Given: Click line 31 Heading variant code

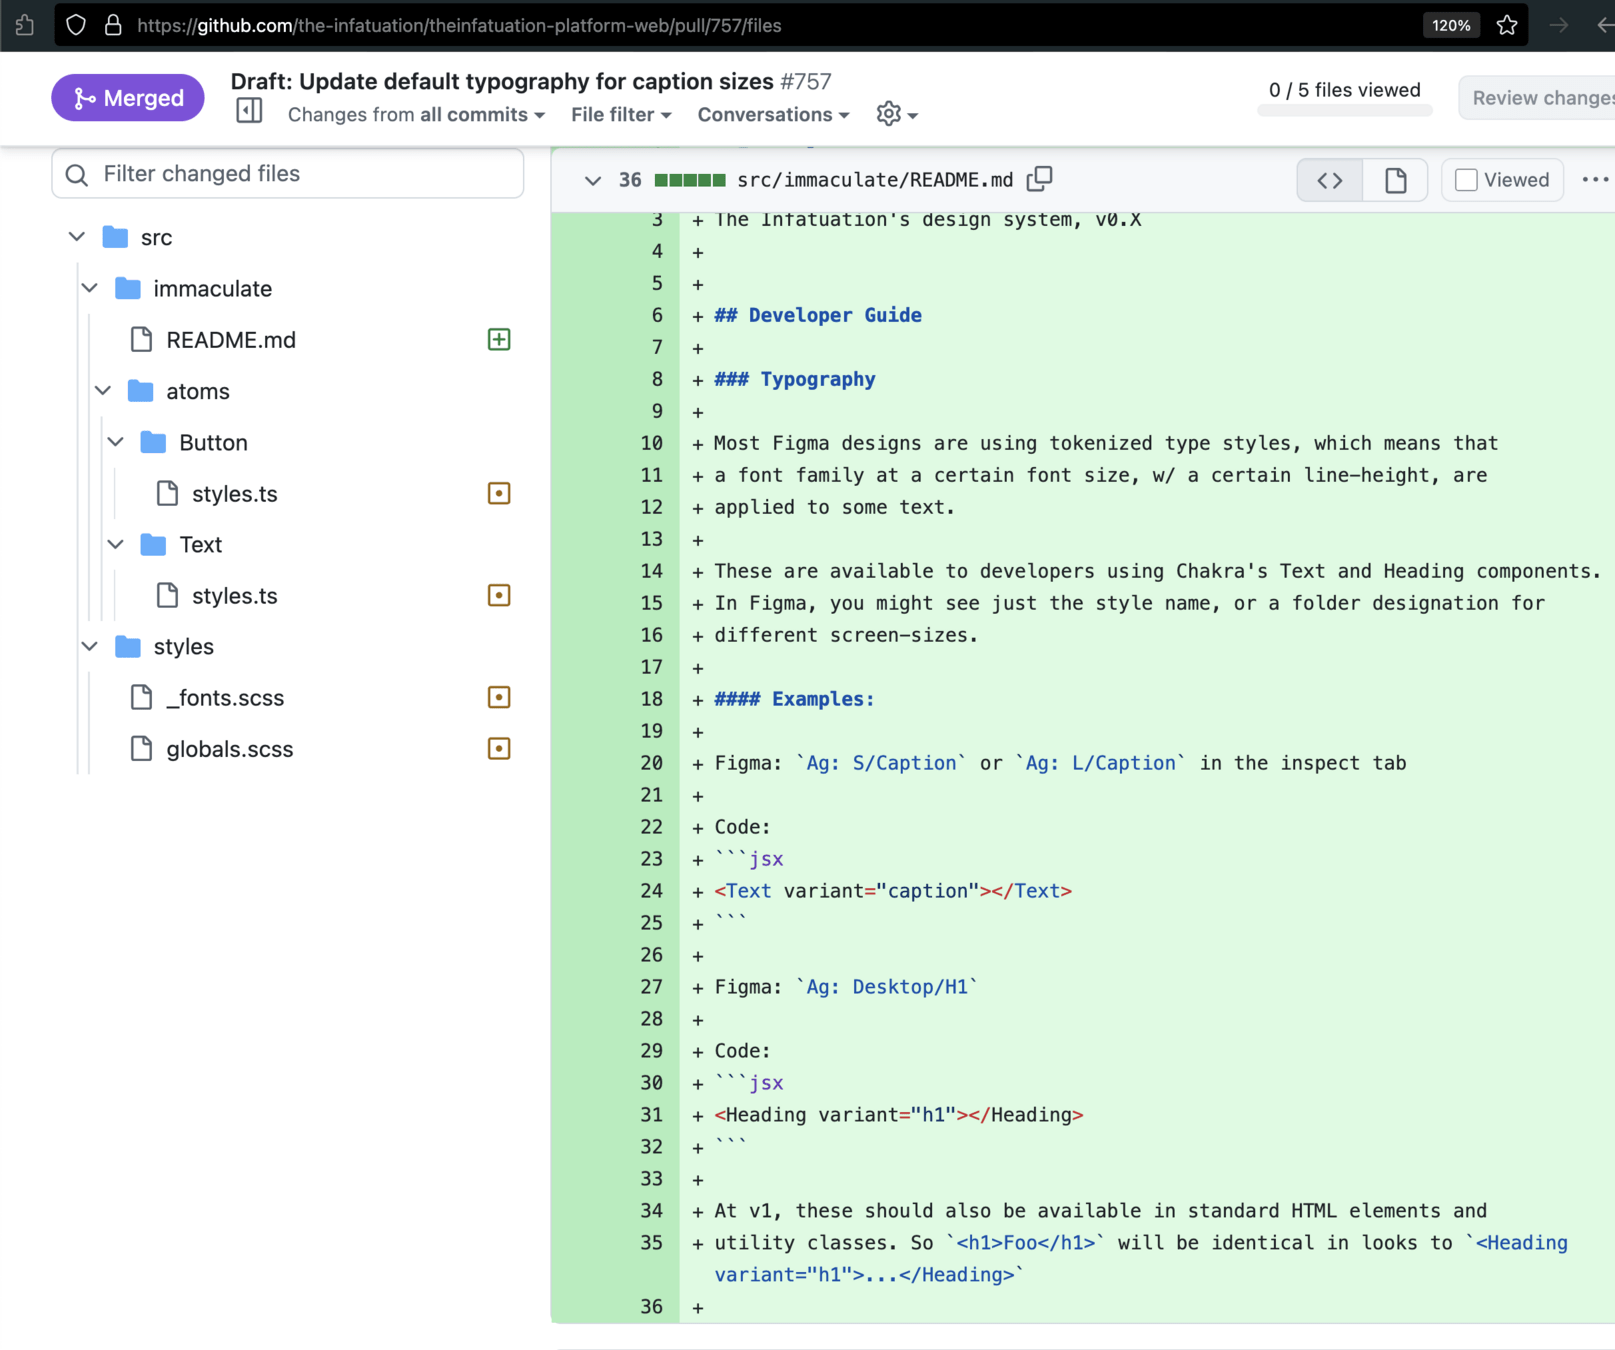Looking at the screenshot, I should (x=899, y=1115).
